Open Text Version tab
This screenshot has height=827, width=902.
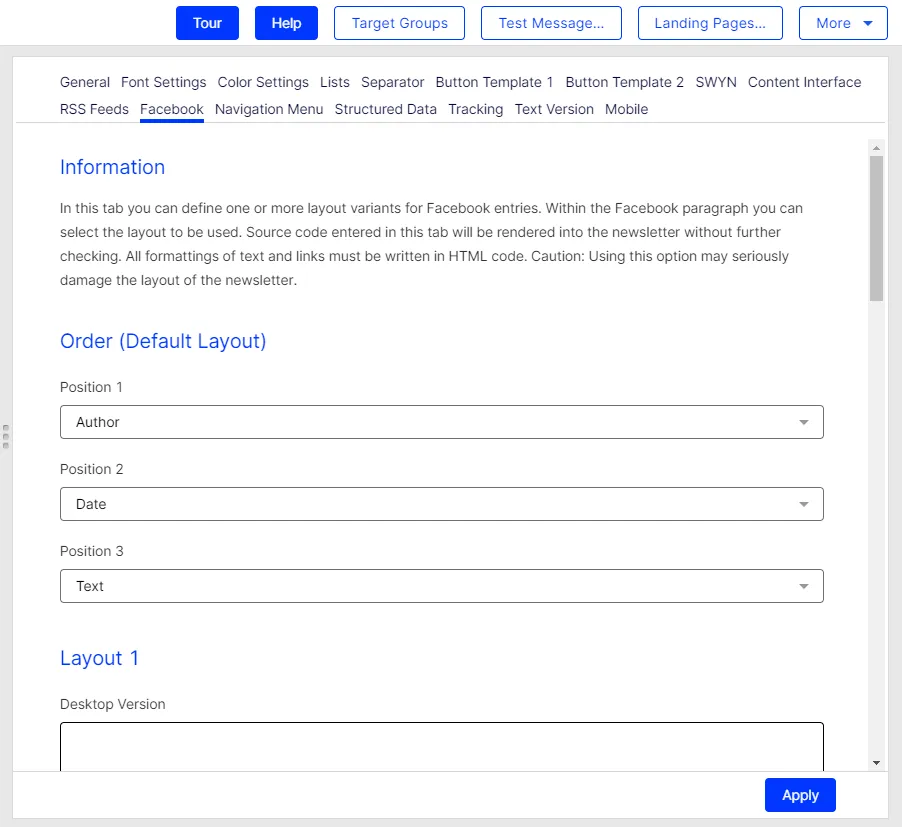(554, 109)
